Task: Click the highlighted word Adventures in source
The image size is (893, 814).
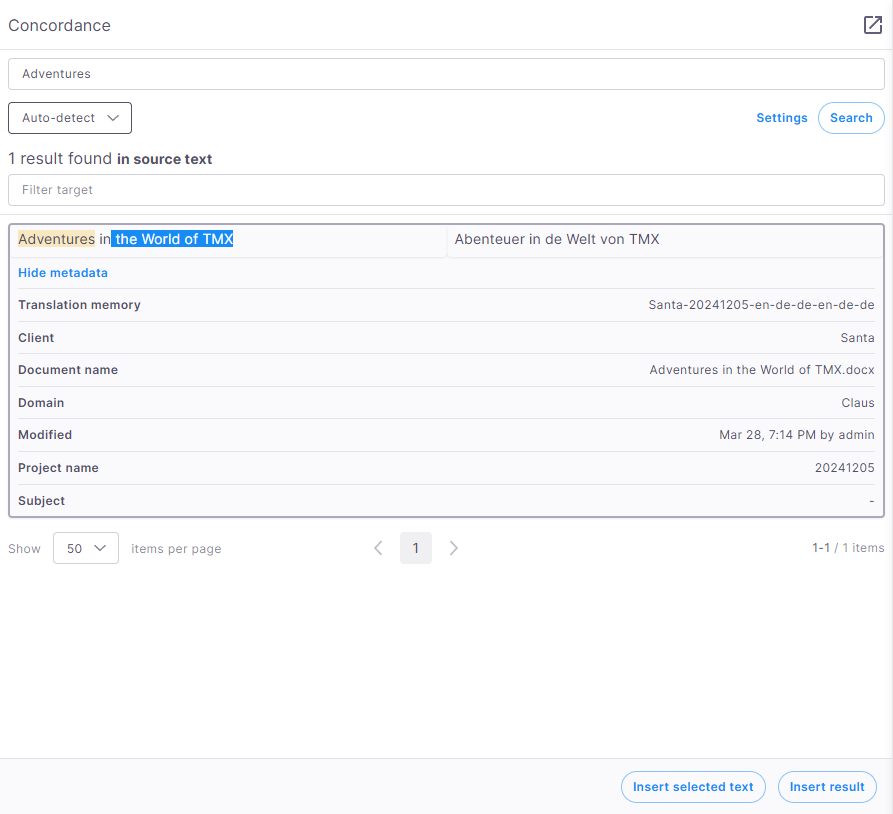Action: coord(56,239)
